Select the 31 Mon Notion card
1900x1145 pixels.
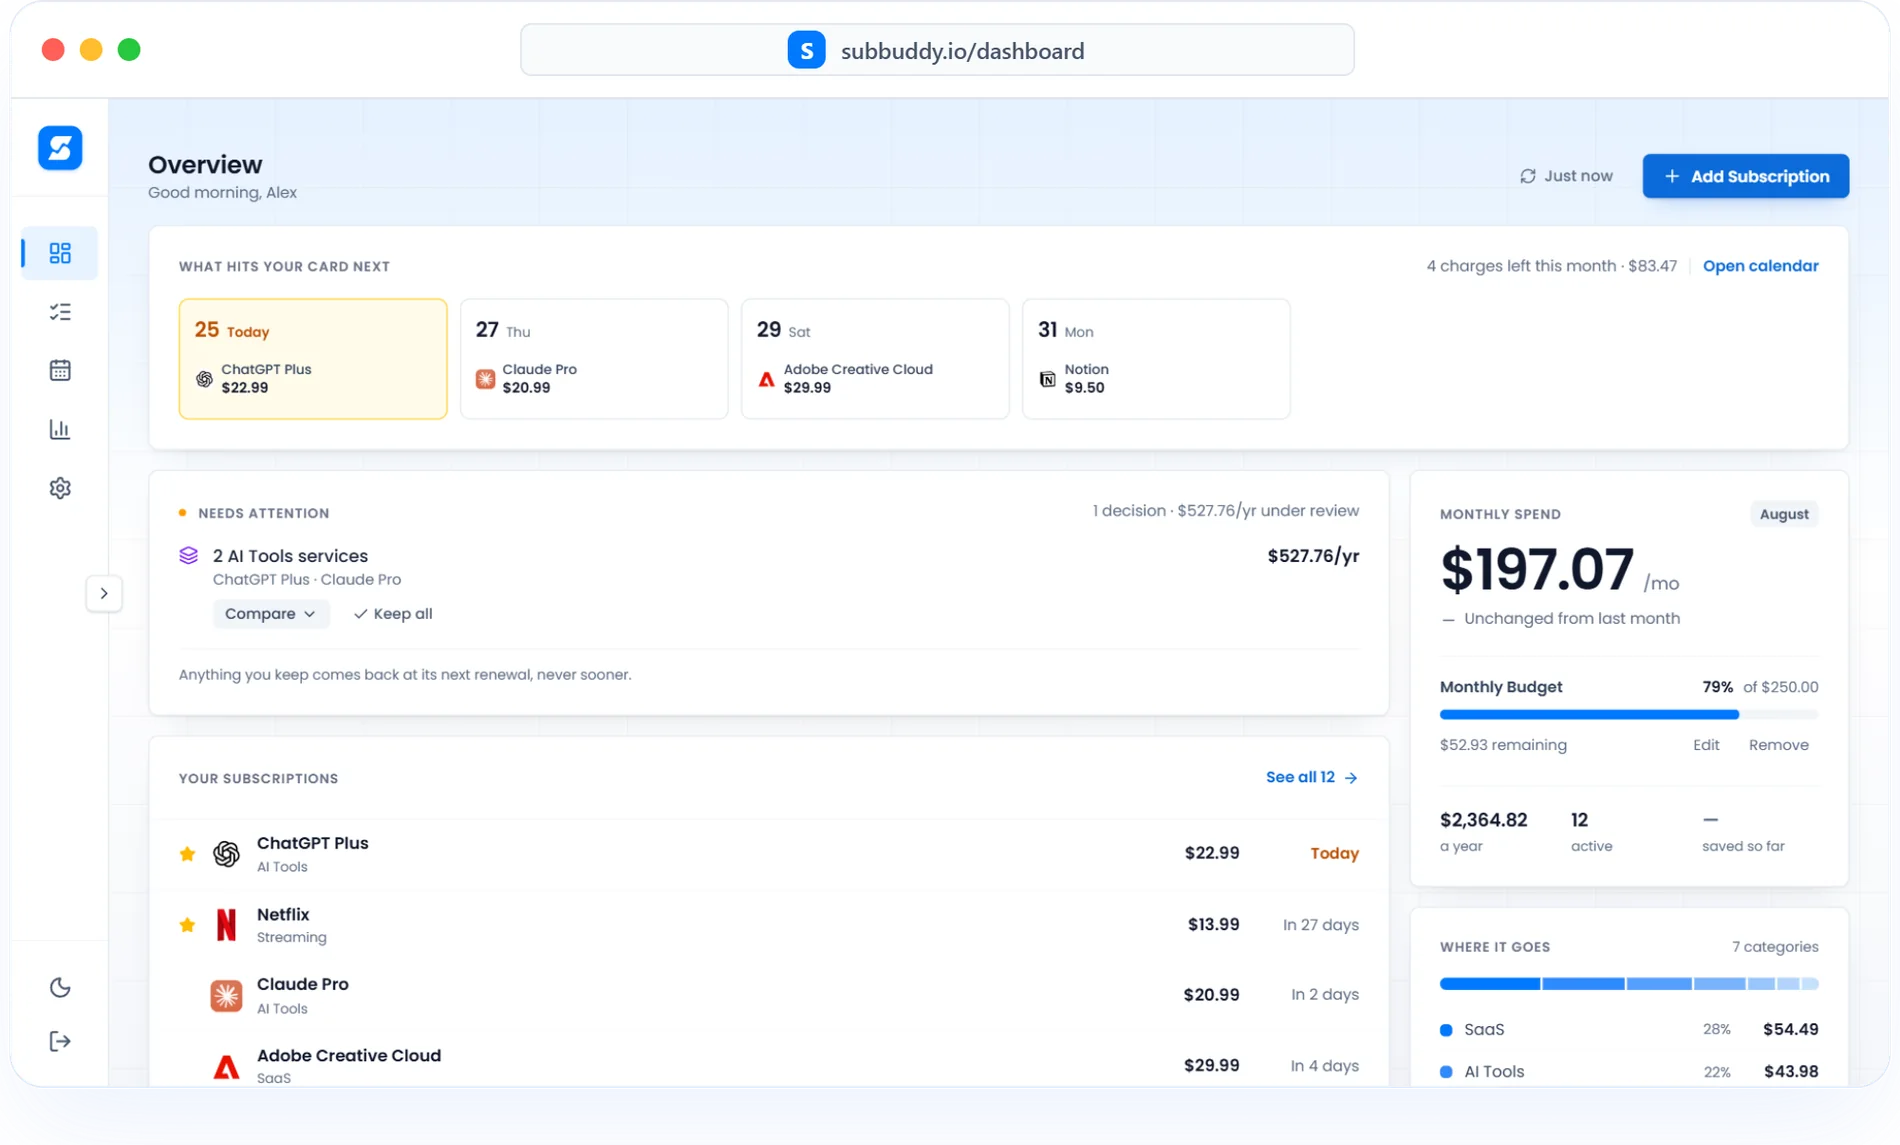(1156, 358)
